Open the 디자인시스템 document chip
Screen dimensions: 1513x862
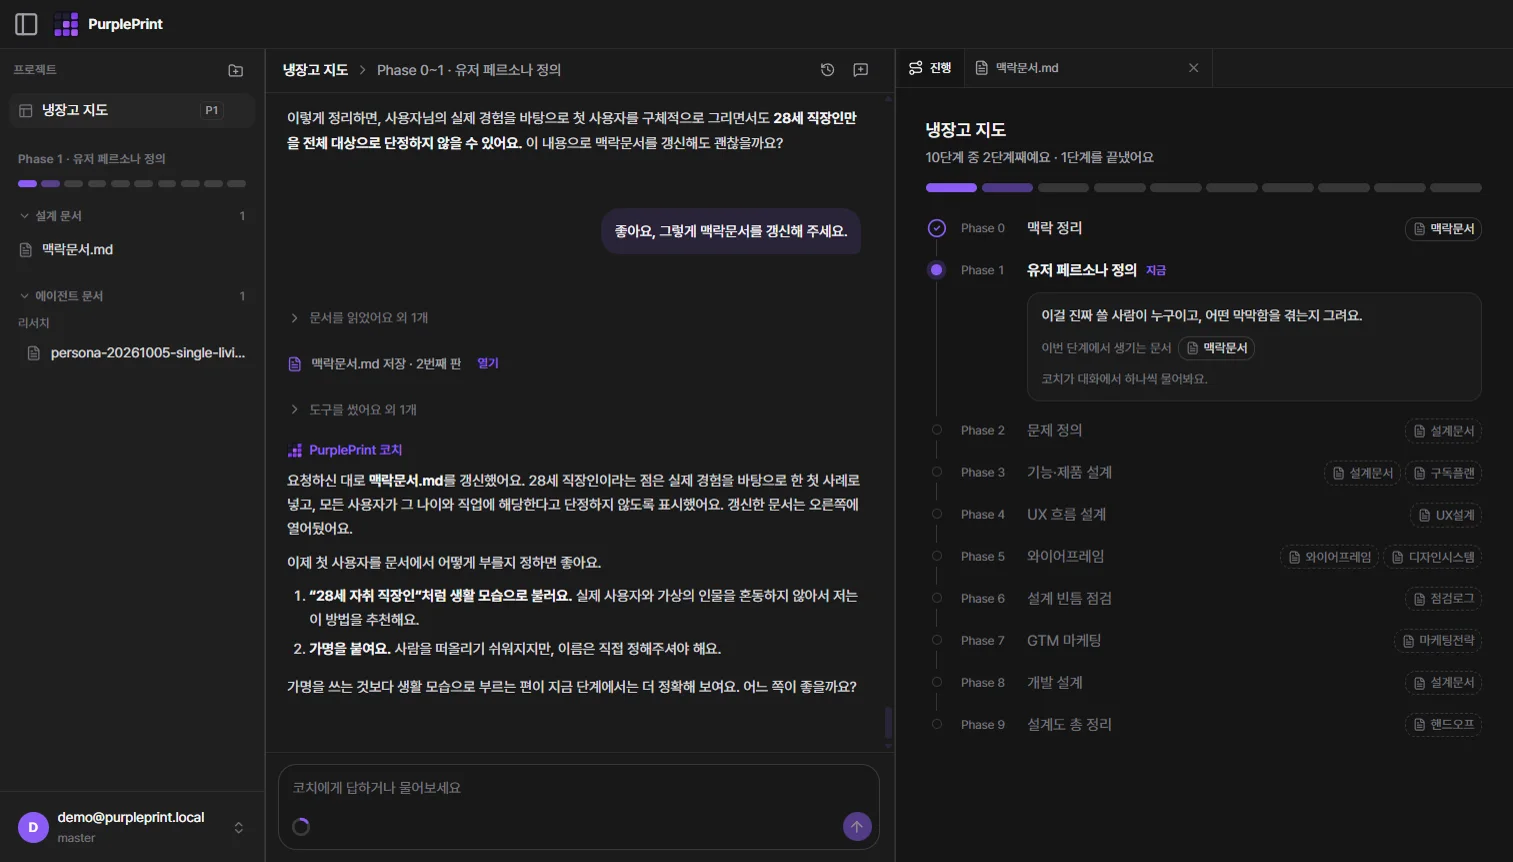[x=1432, y=557]
